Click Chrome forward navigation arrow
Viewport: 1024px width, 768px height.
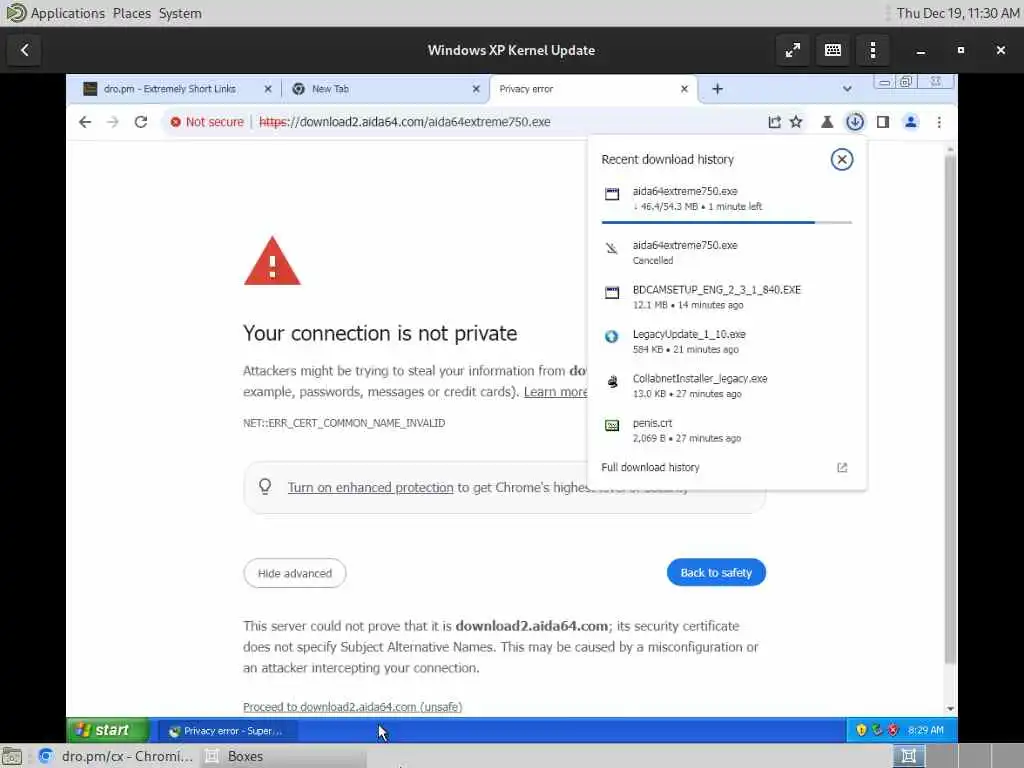(x=112, y=122)
